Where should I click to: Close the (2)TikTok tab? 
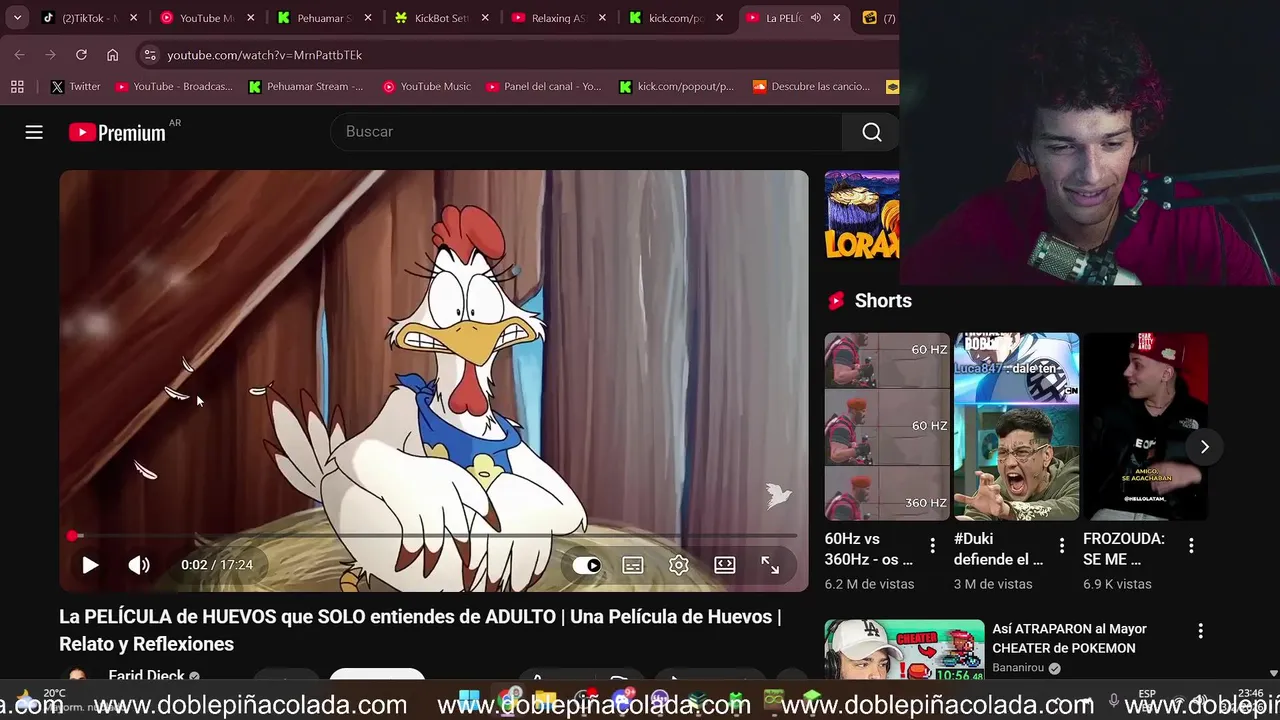tap(134, 18)
